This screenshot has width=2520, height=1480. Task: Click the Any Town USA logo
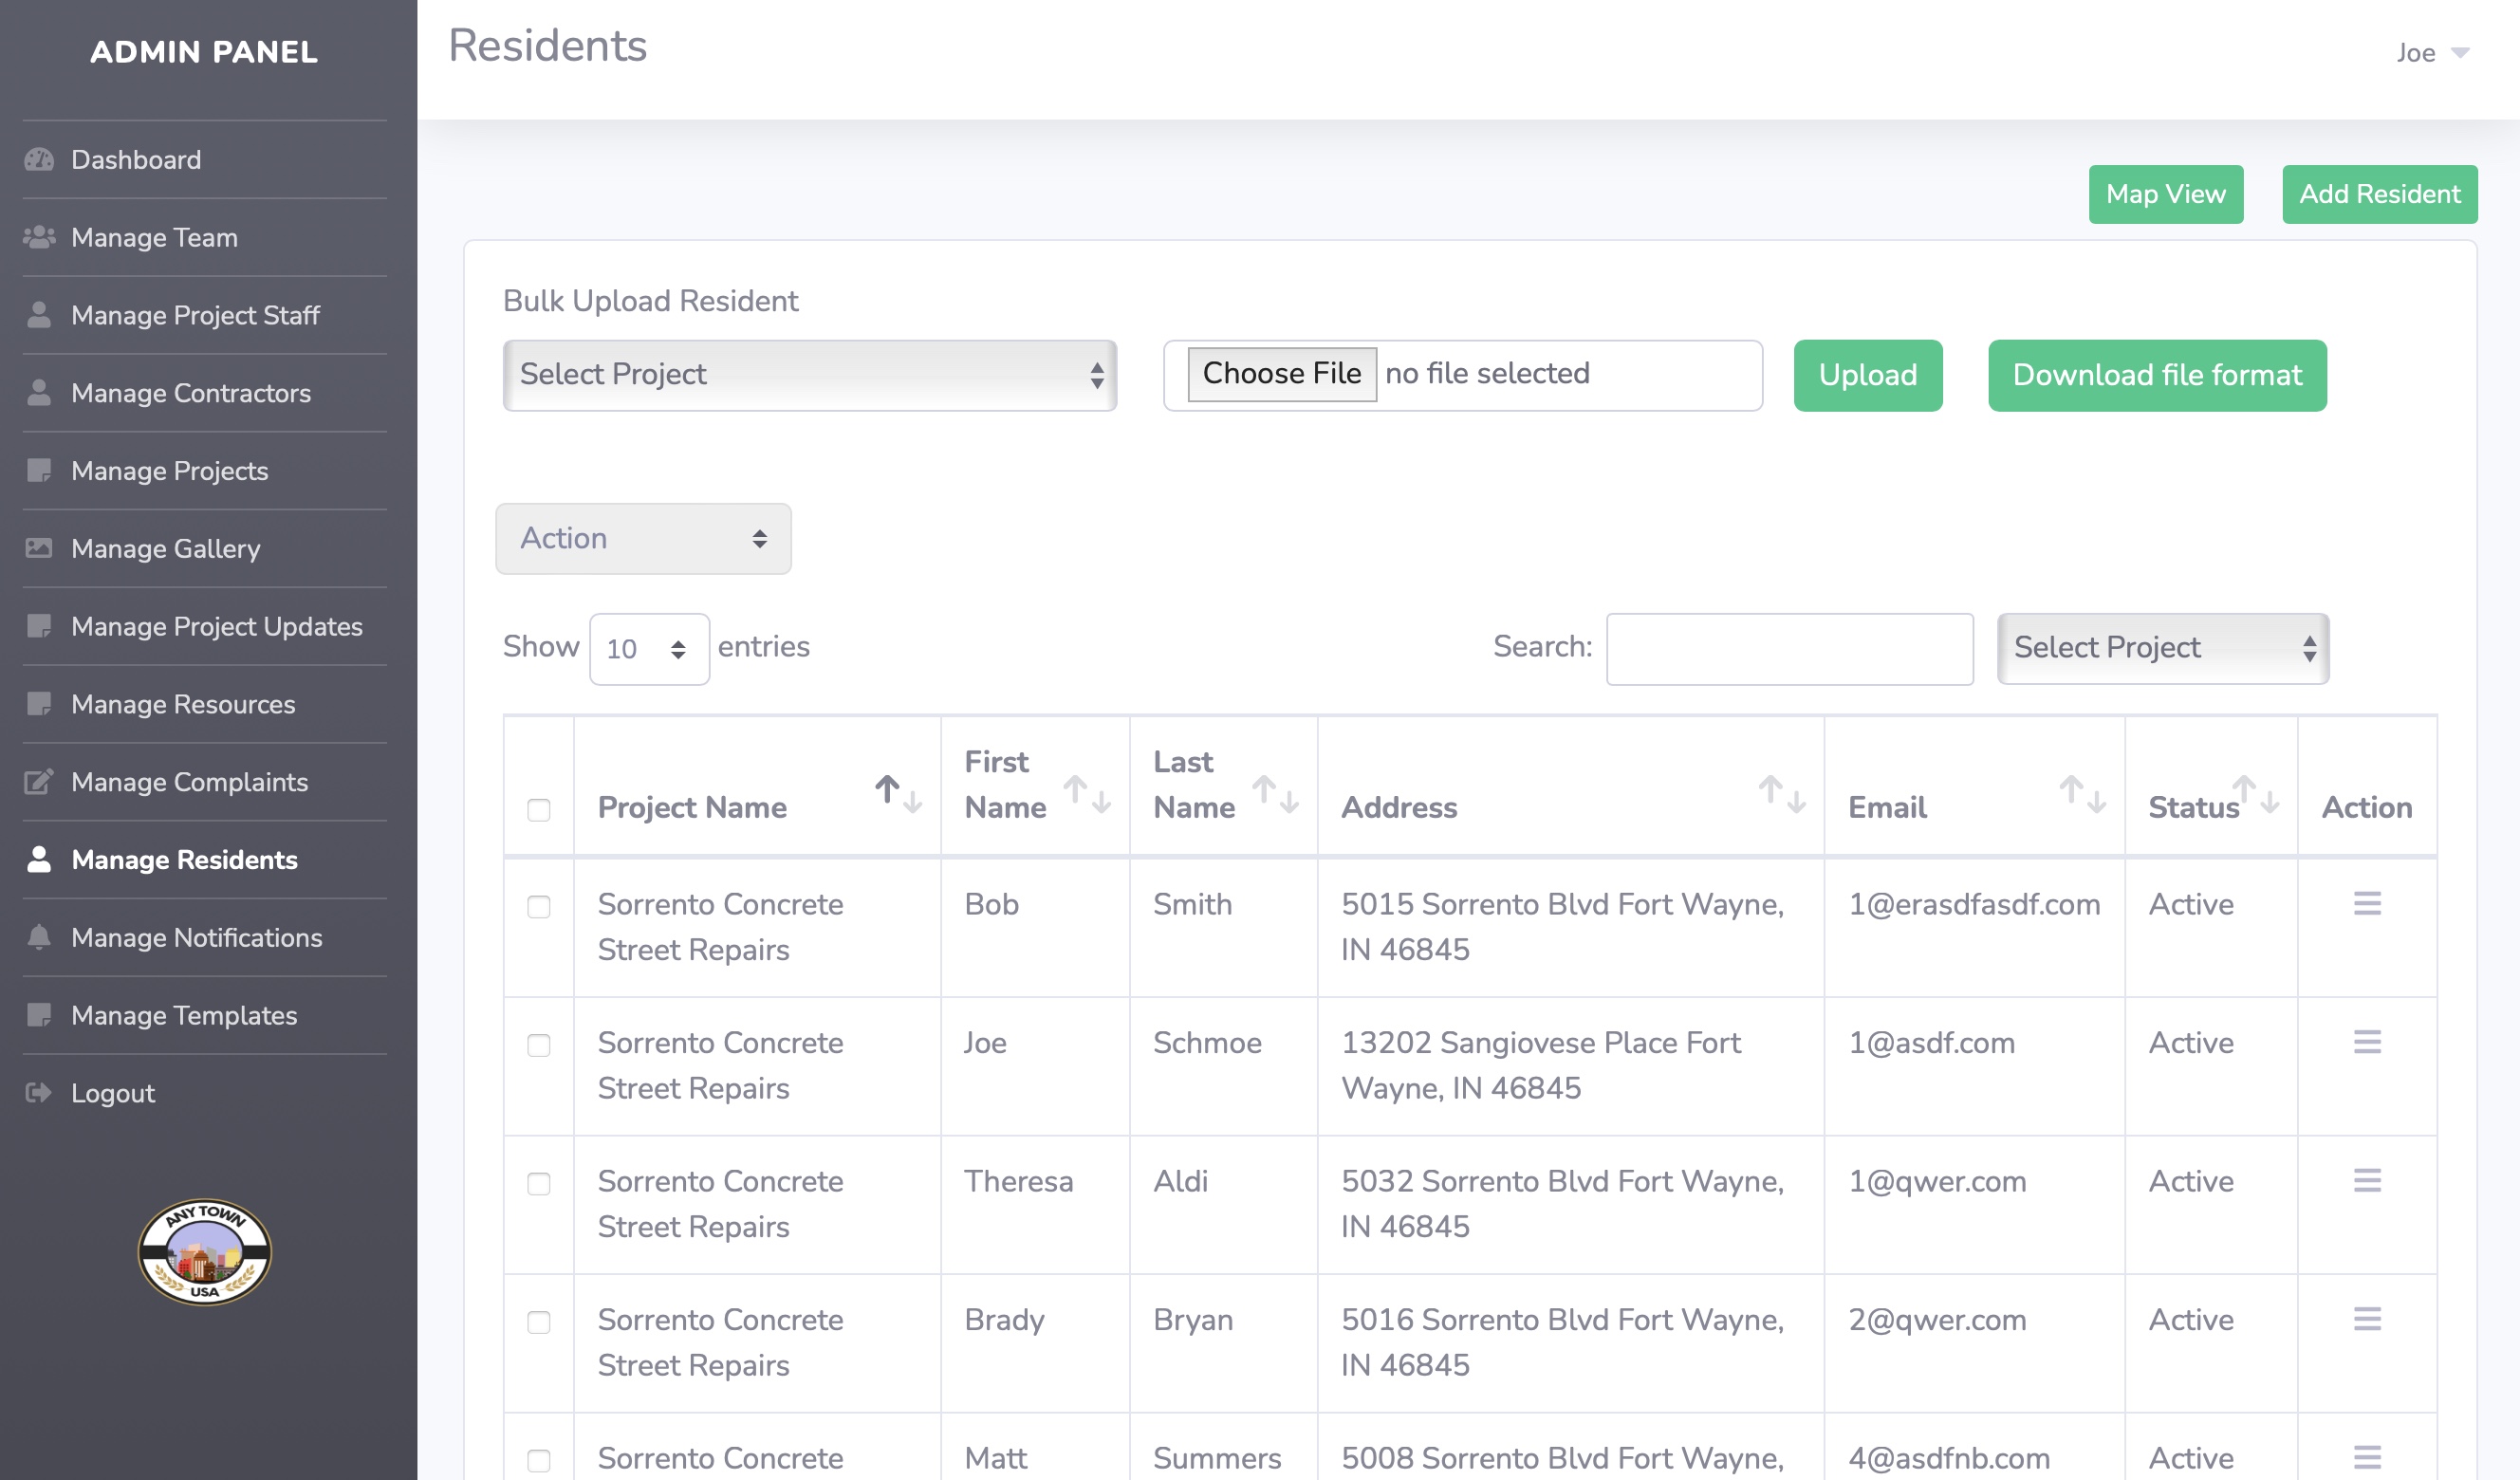tap(204, 1251)
